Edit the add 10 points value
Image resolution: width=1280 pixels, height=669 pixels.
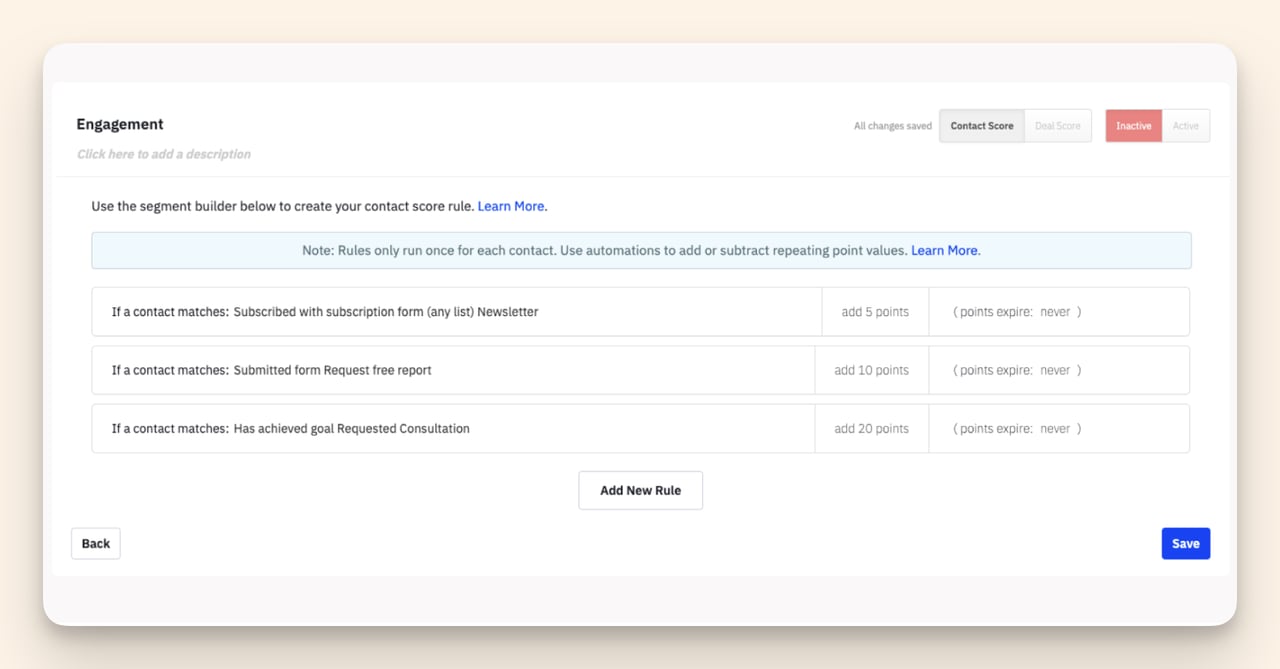[x=872, y=370]
